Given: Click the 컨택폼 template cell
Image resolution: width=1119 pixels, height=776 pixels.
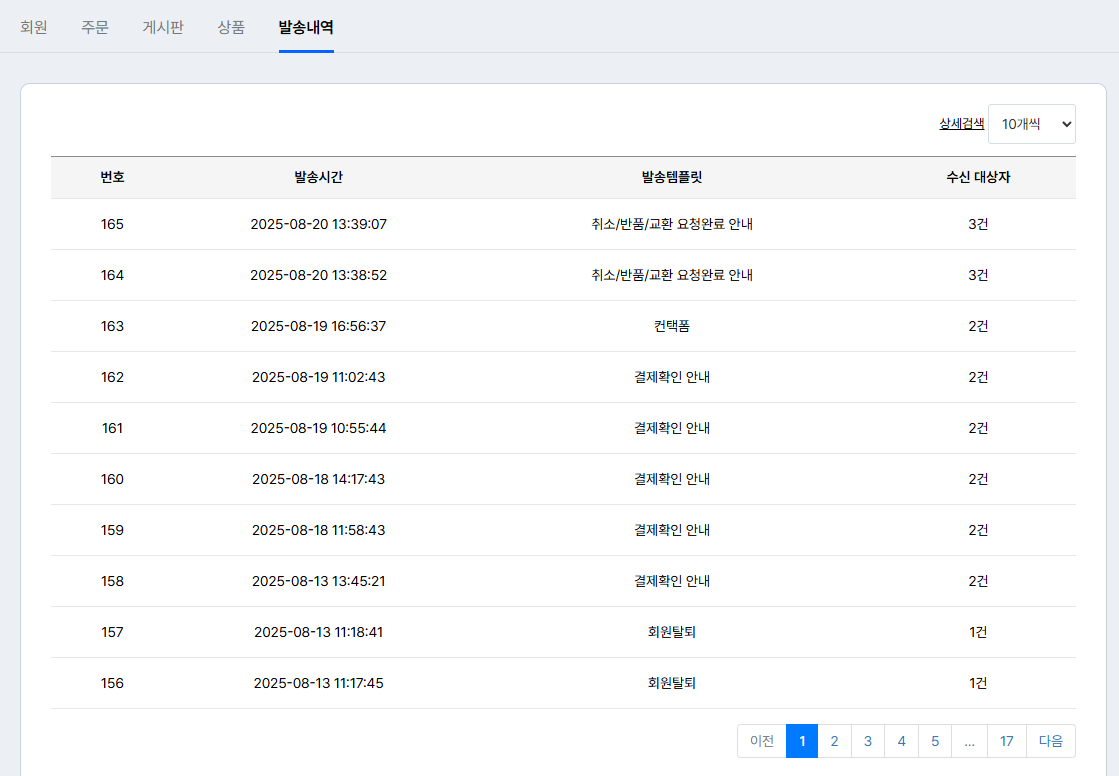Looking at the screenshot, I should point(672,326).
